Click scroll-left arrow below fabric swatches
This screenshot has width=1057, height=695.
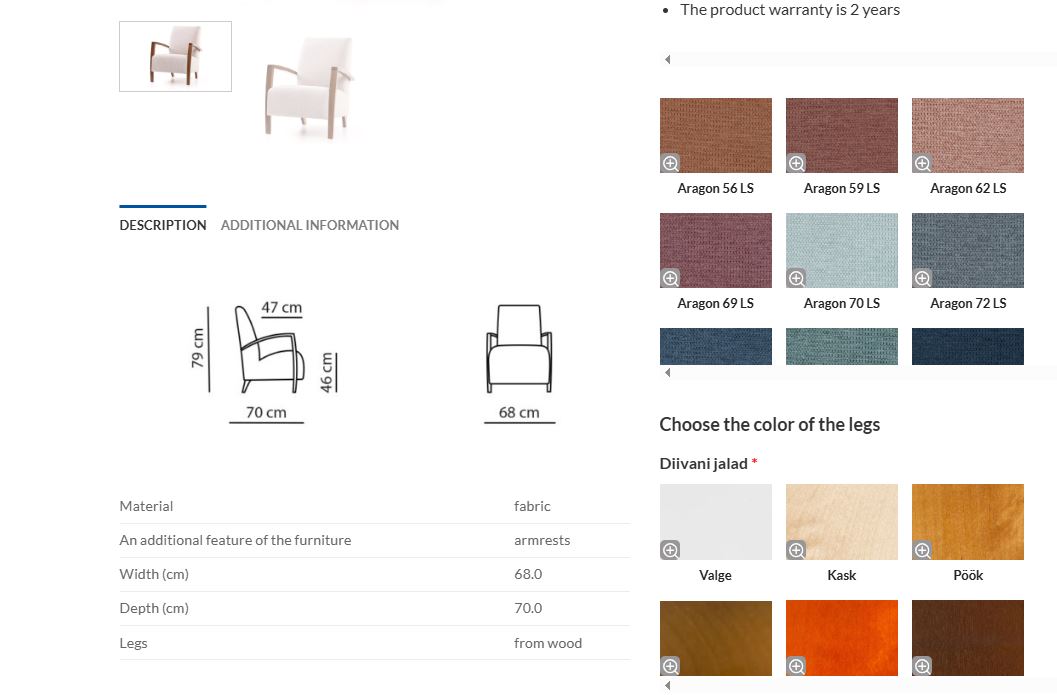click(667, 373)
